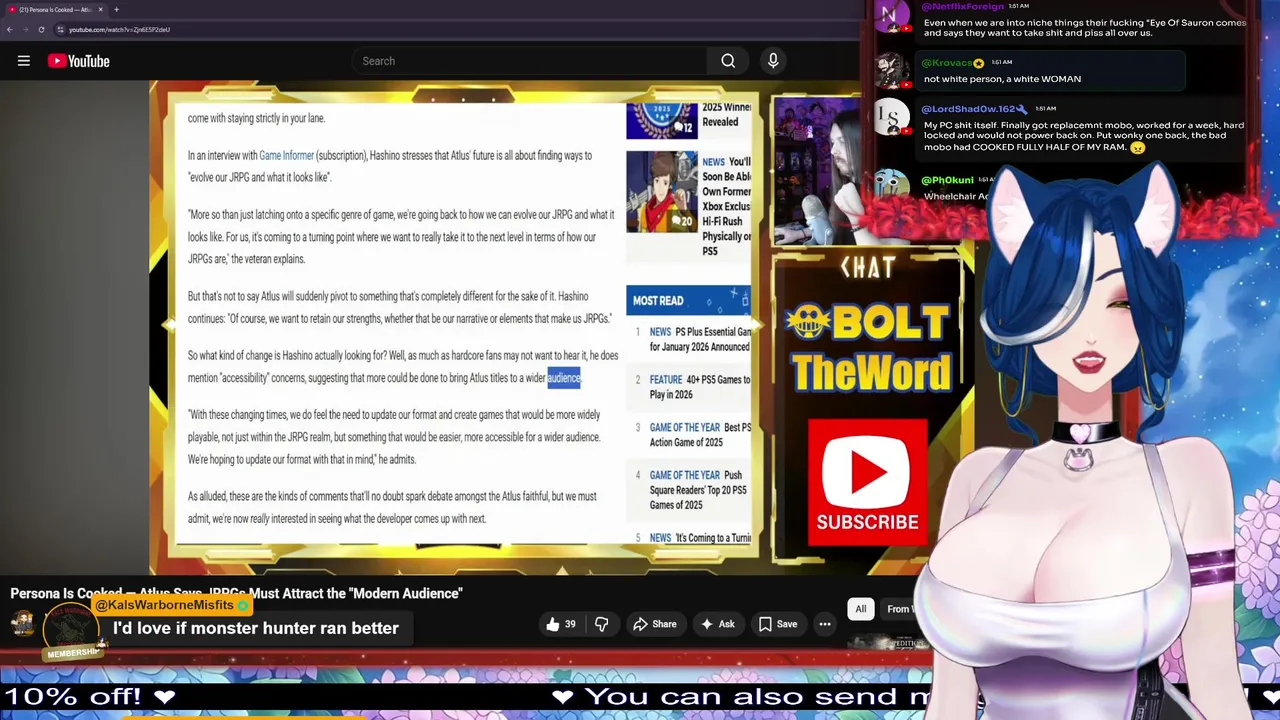This screenshot has width=1280, height=720.
Task: Open the YouTube hamburger guide menu
Action: (24, 61)
